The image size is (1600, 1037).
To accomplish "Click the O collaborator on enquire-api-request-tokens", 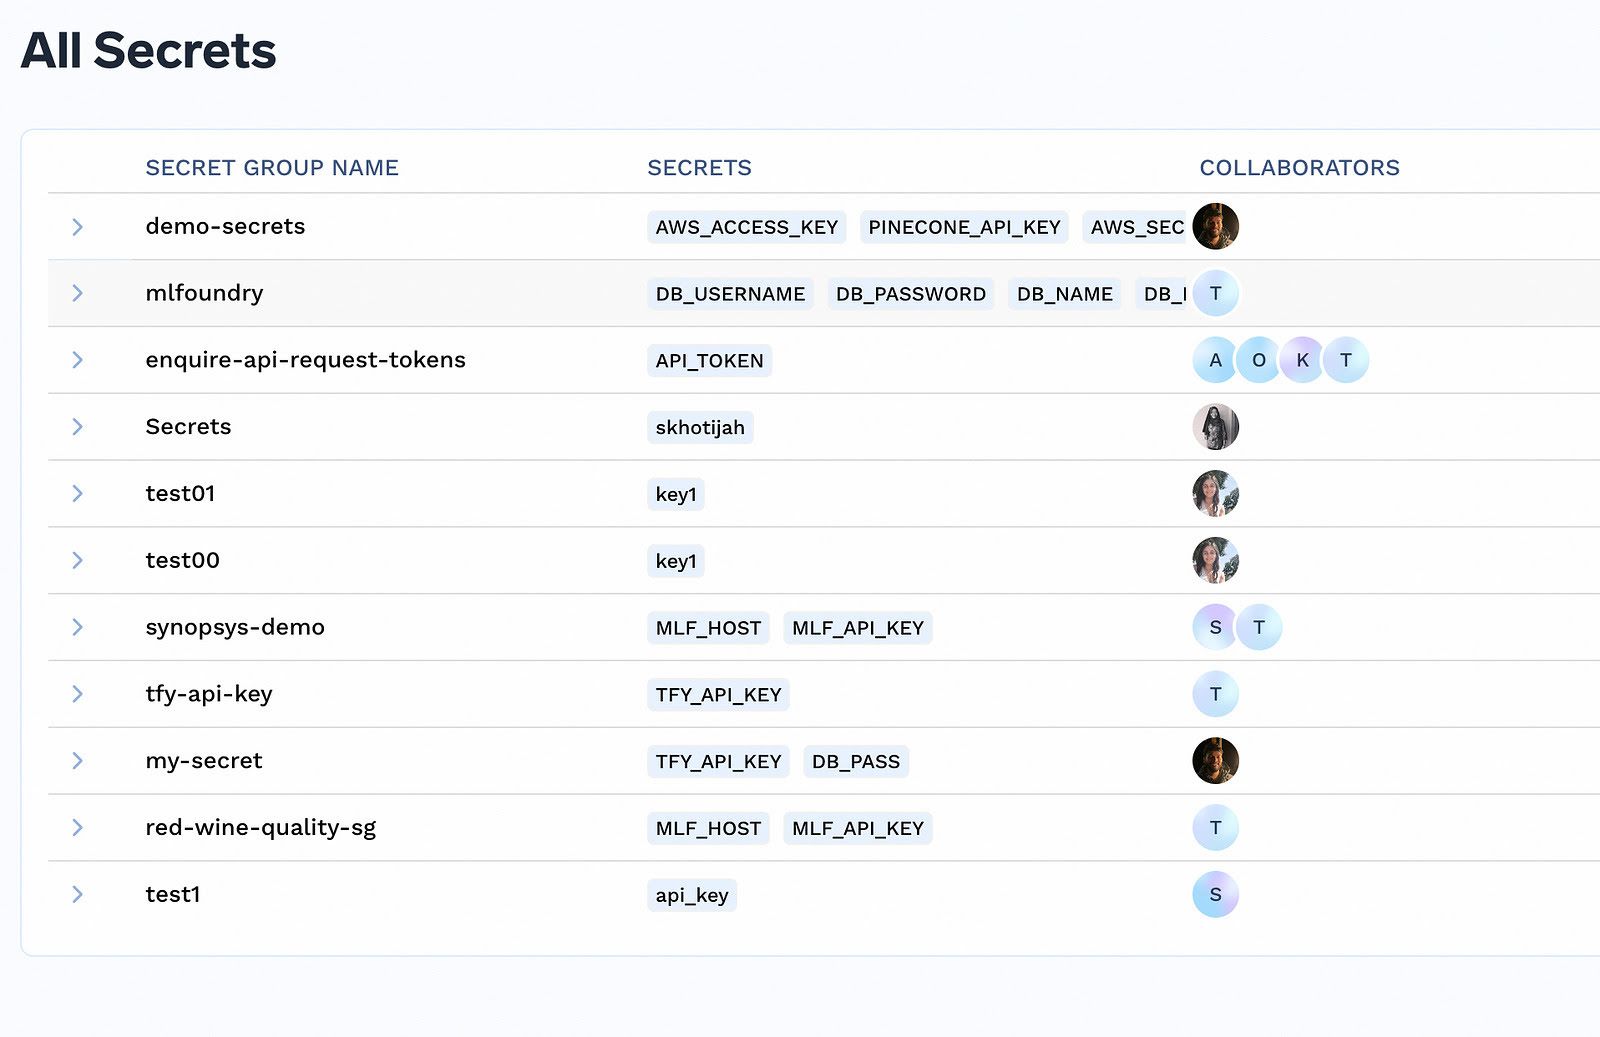I will pos(1259,360).
